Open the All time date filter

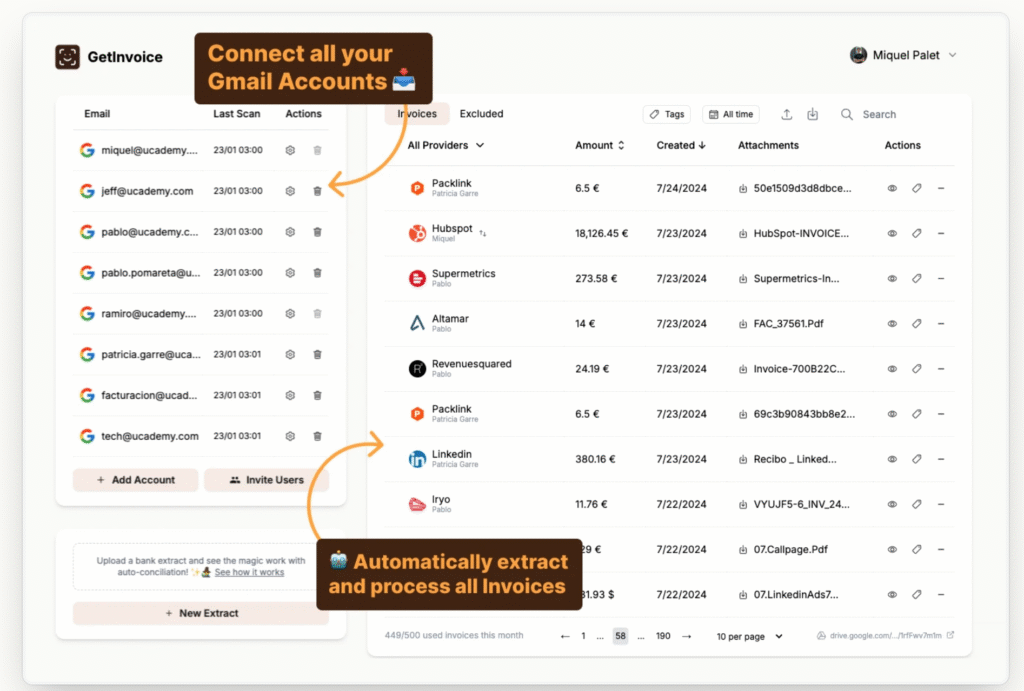coord(731,114)
